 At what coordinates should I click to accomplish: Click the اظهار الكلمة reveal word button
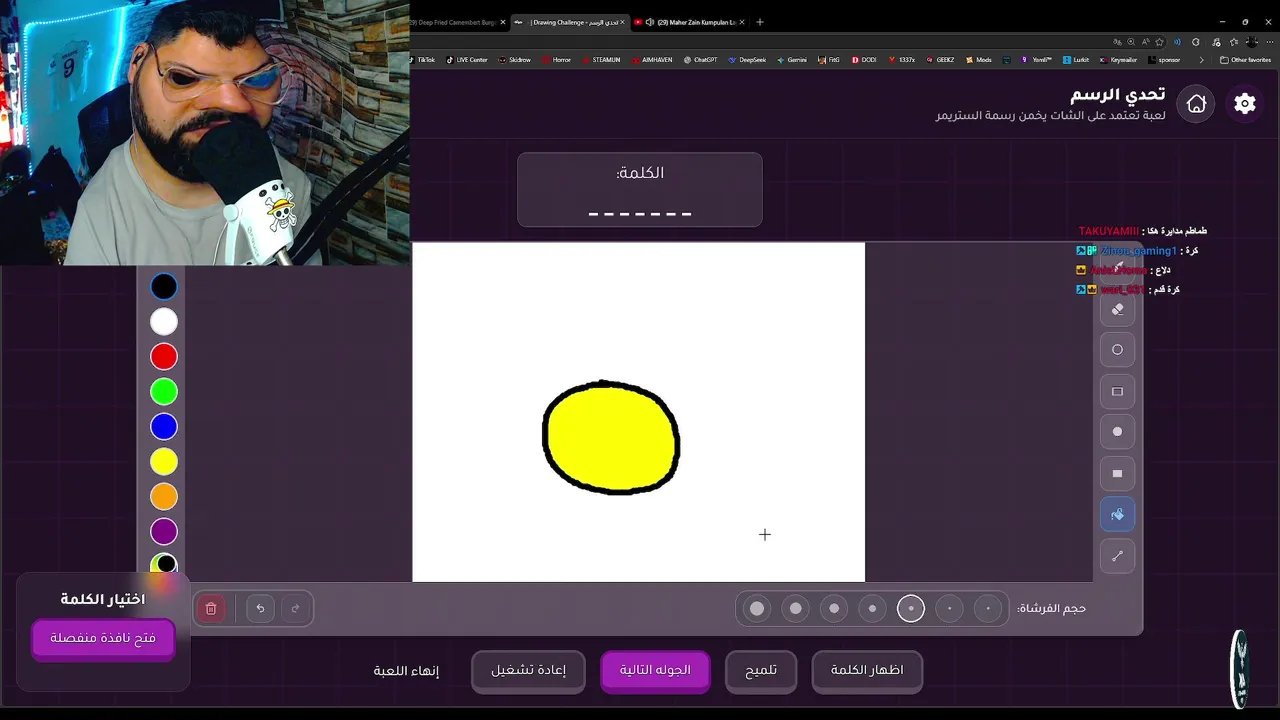tap(867, 671)
